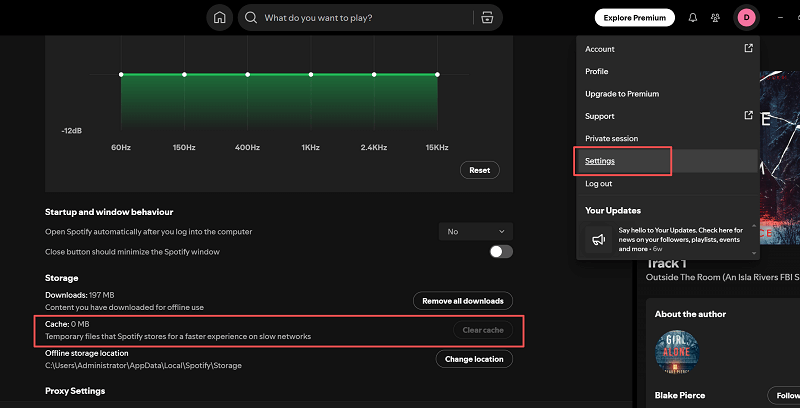Click the '-12dB' equalizer label
The width and height of the screenshot is (800, 408).
point(71,131)
